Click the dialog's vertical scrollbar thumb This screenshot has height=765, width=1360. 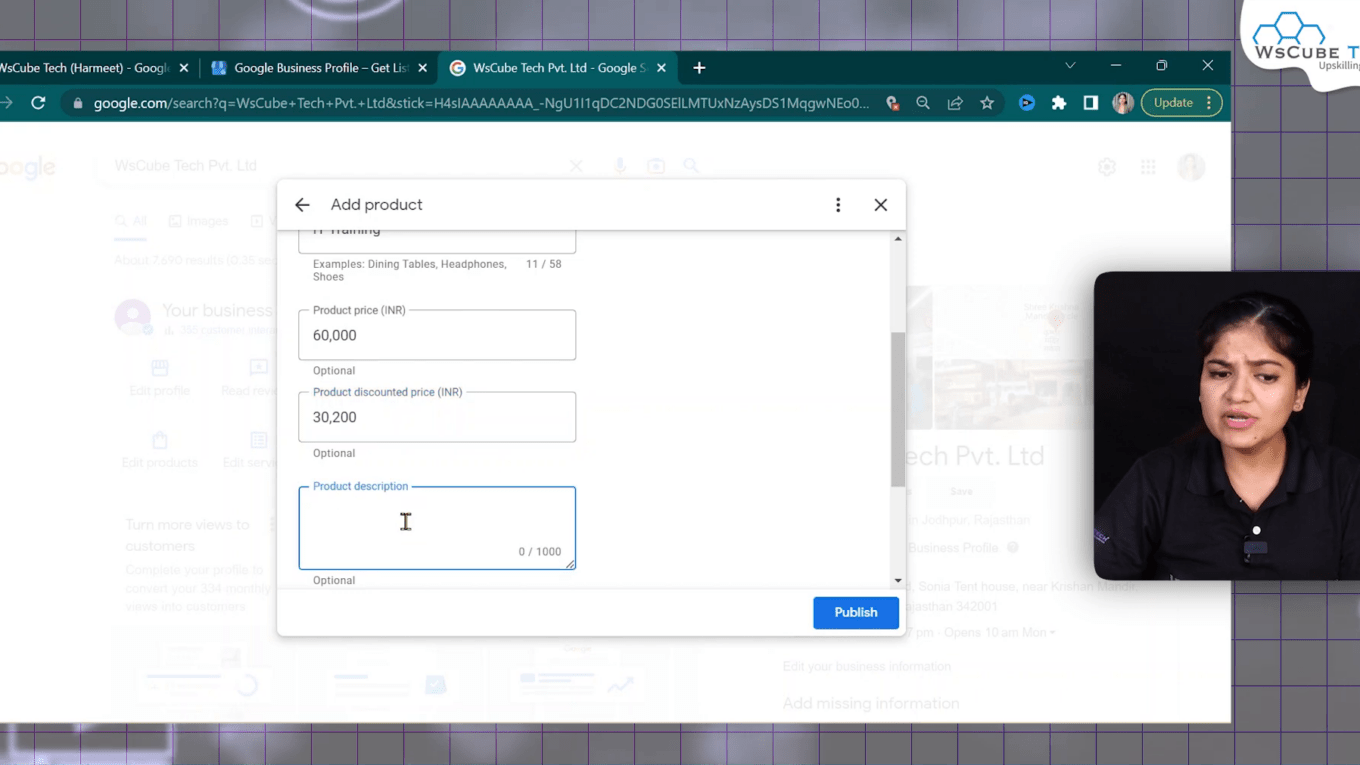(897, 410)
